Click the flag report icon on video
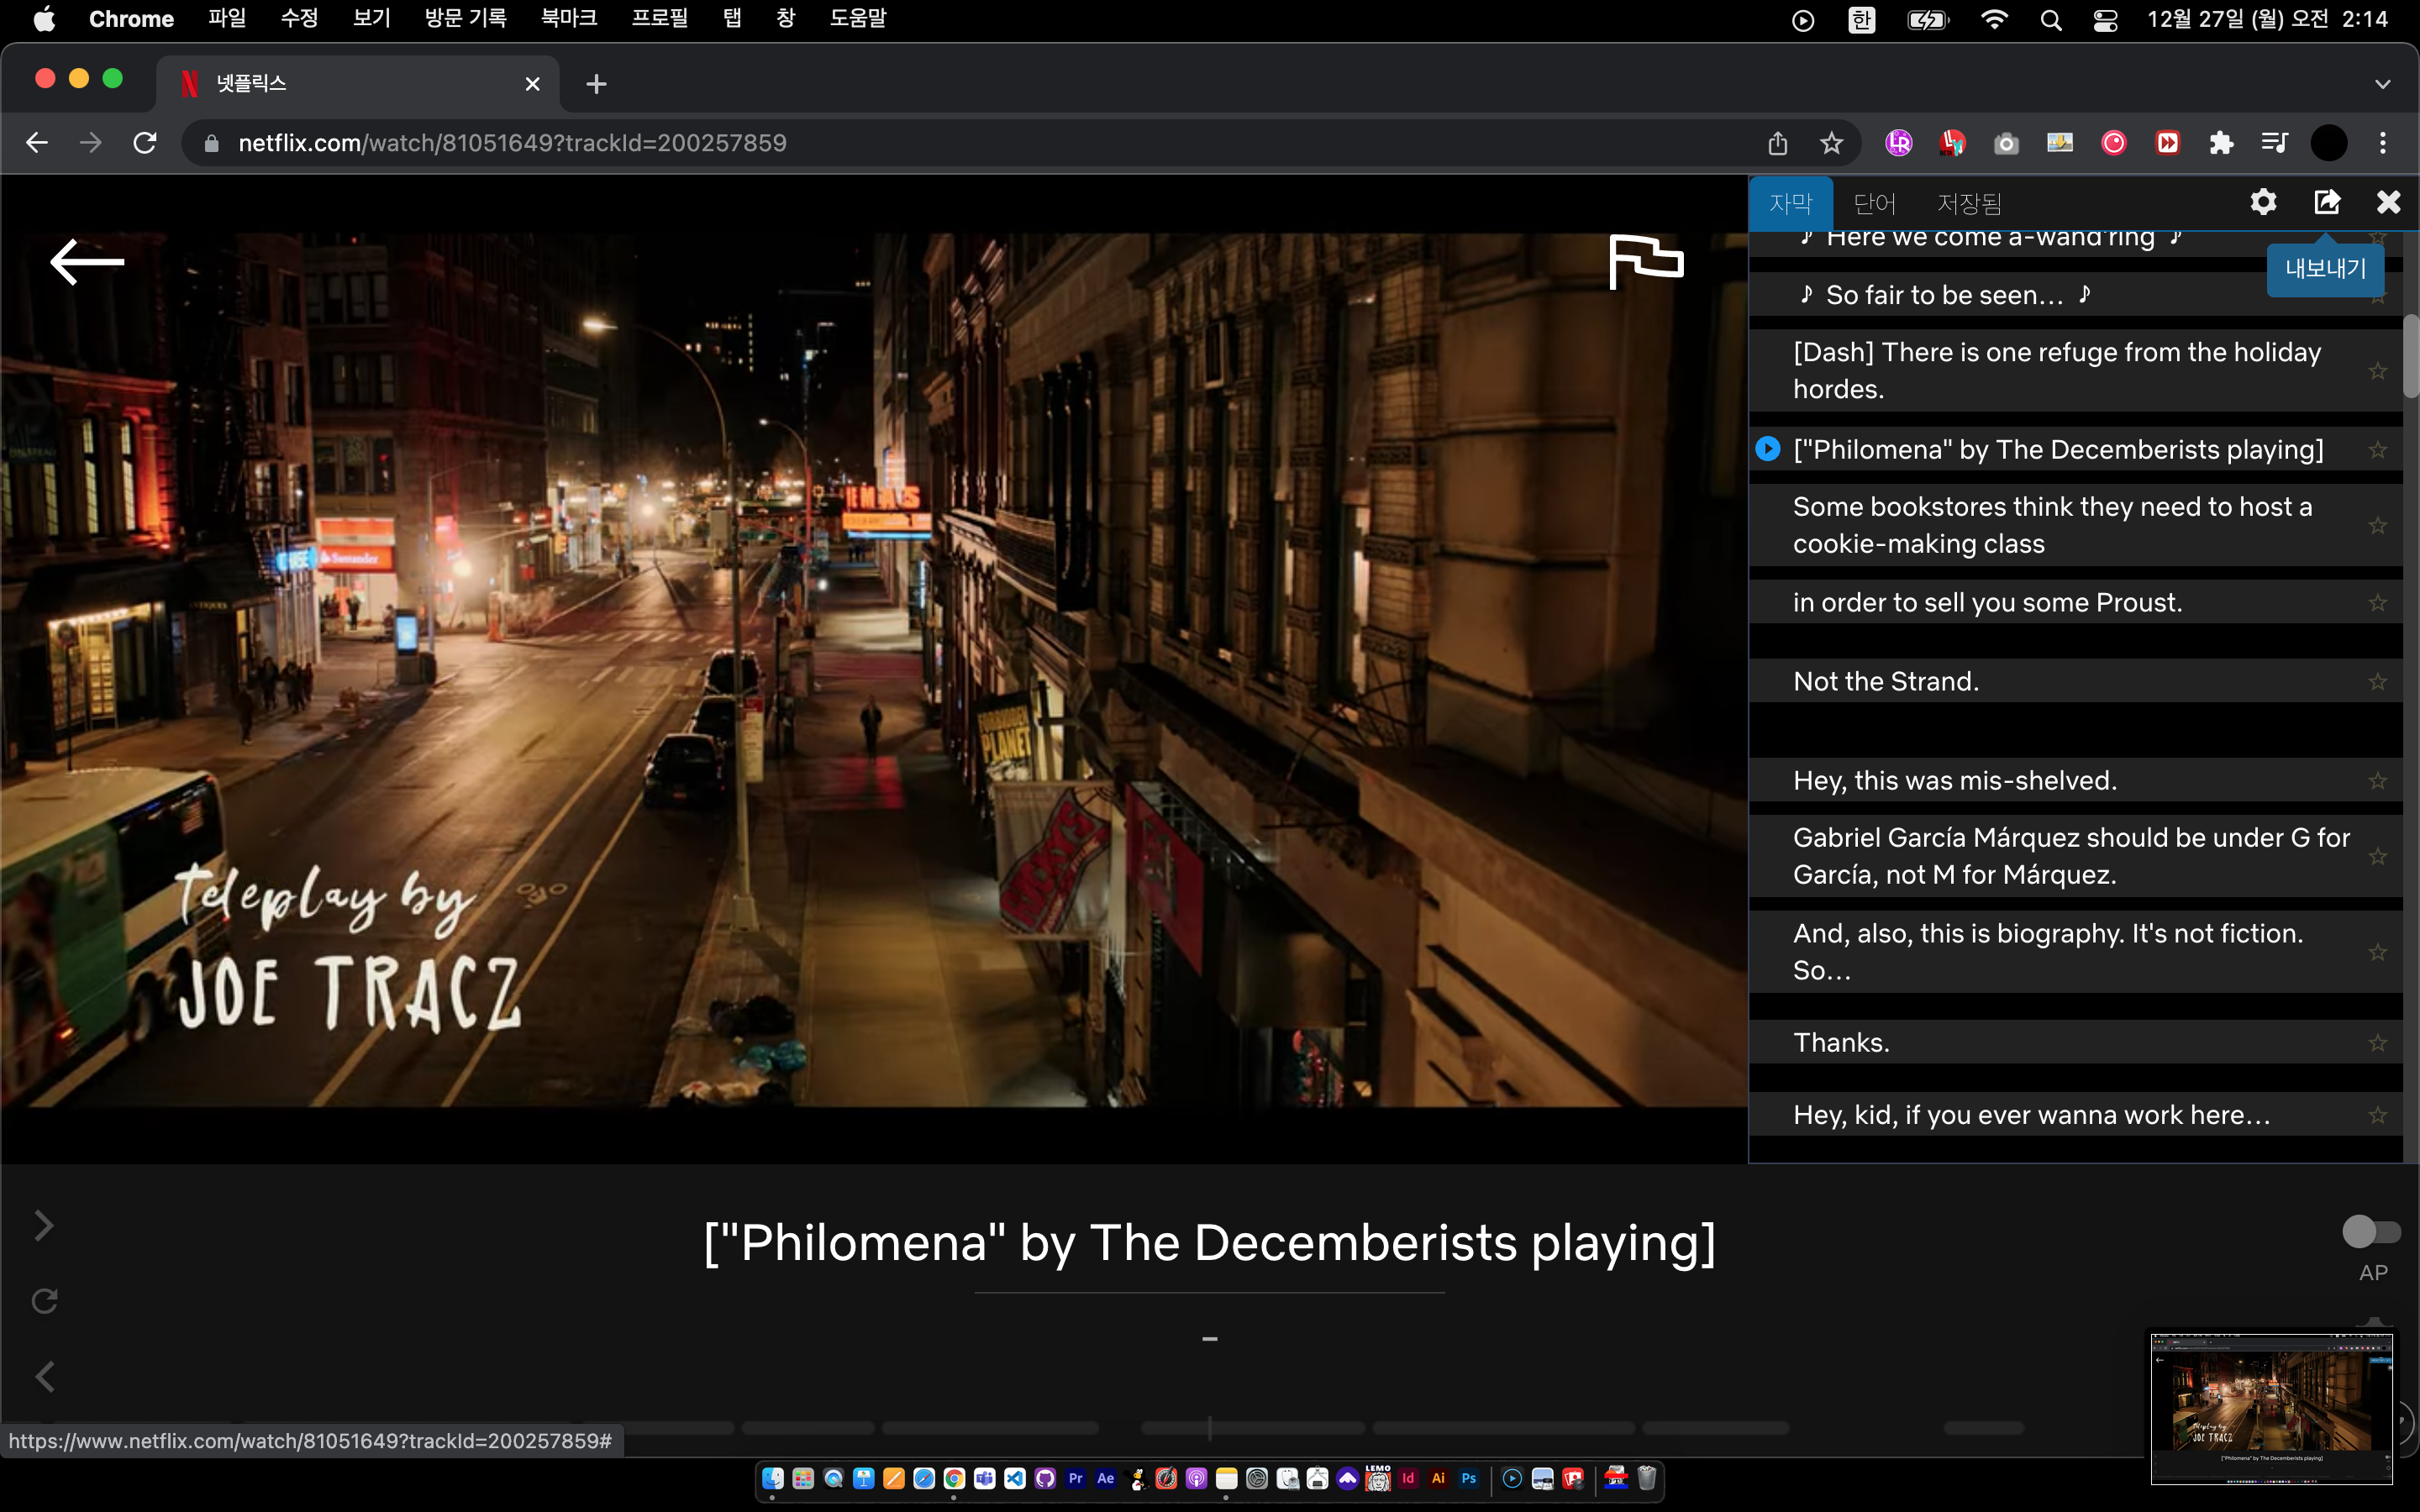Screen dimensions: 2420x1512 tap(1646, 262)
